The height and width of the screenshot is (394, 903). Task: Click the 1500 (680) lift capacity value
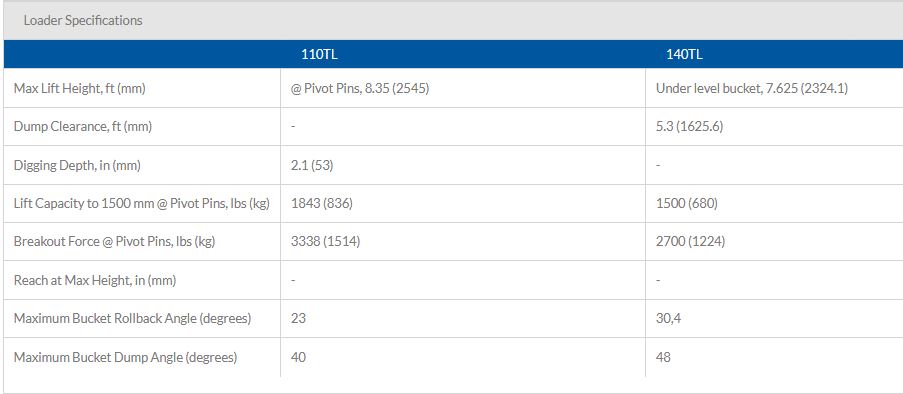point(686,204)
